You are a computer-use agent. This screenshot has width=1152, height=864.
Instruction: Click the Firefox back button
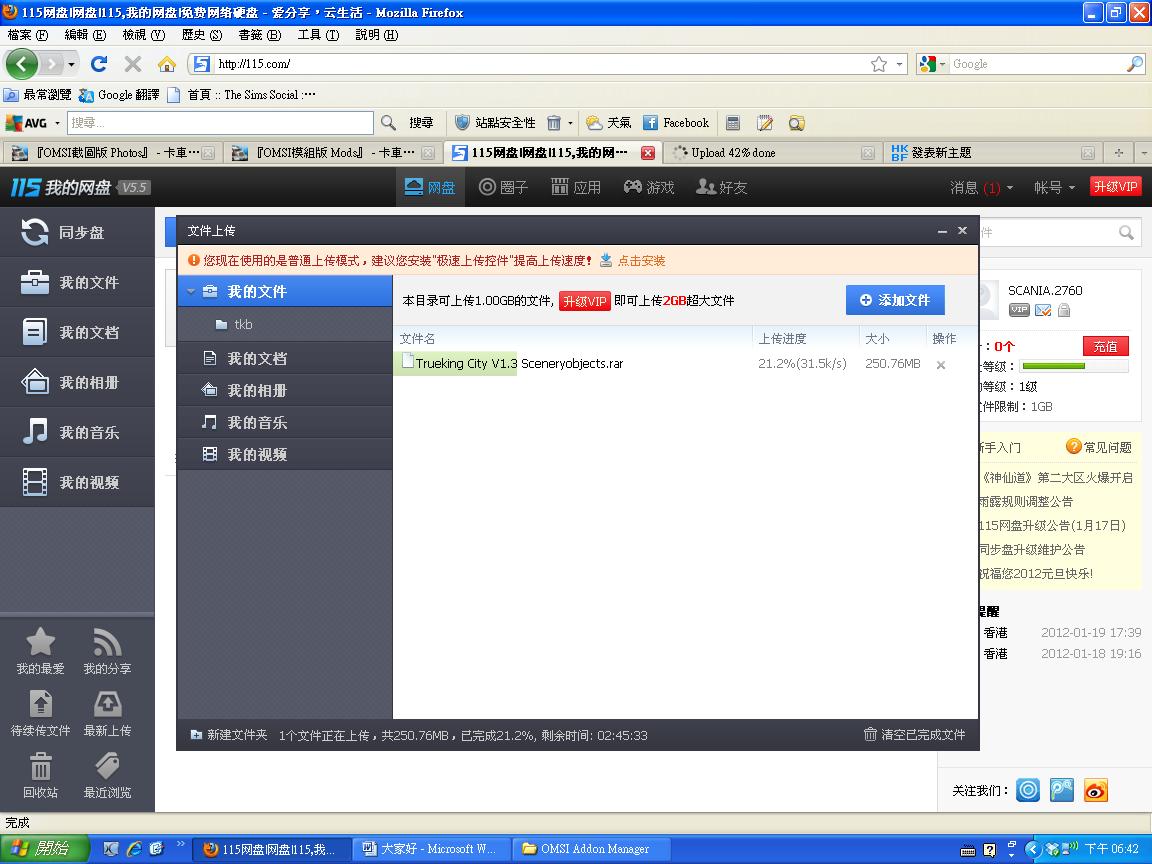(x=21, y=65)
